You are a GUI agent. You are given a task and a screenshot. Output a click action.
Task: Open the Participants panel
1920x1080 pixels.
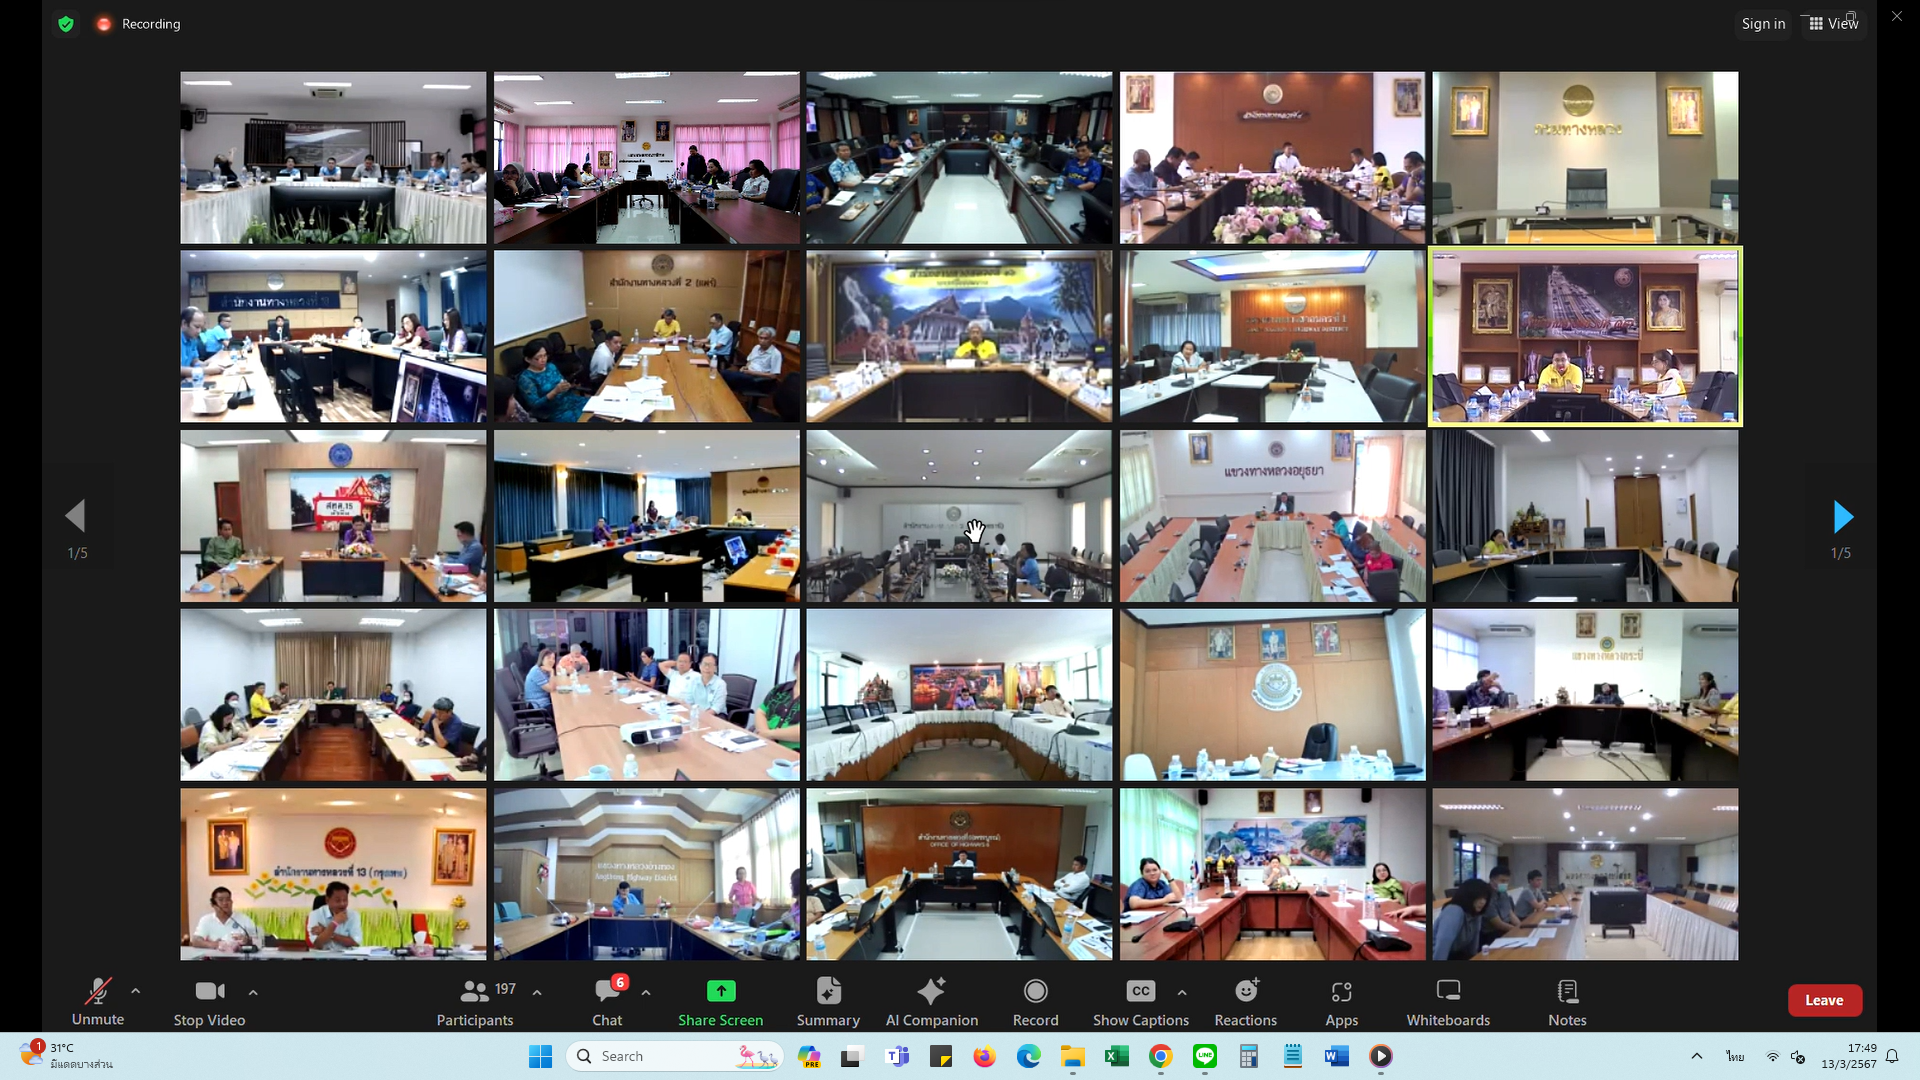475,1001
